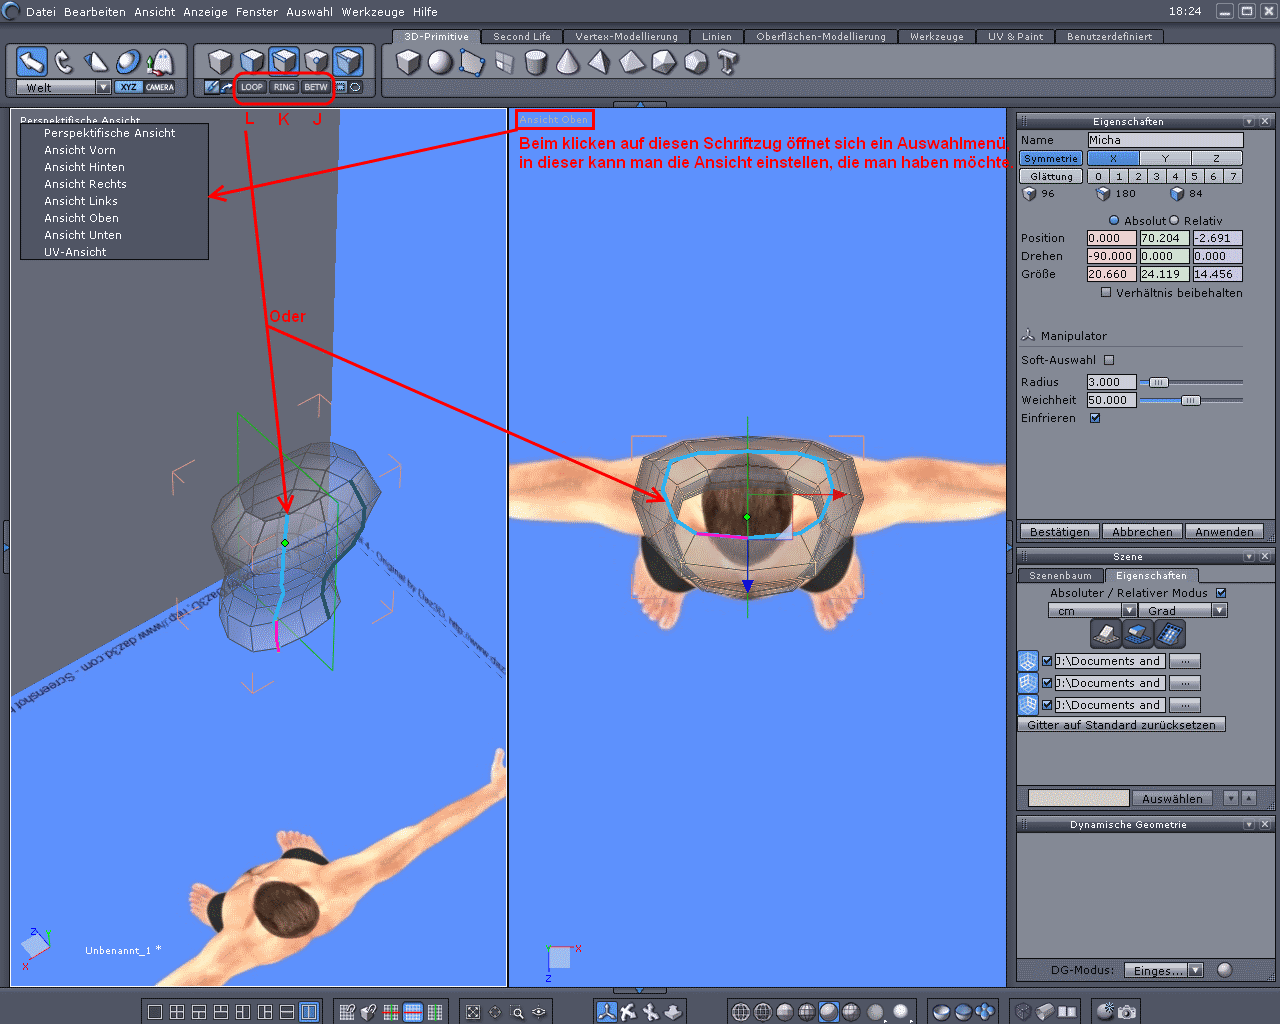Screen dimensions: 1280x1024
Task: Uncheck the Einfrieren checkbox
Action: [1095, 418]
